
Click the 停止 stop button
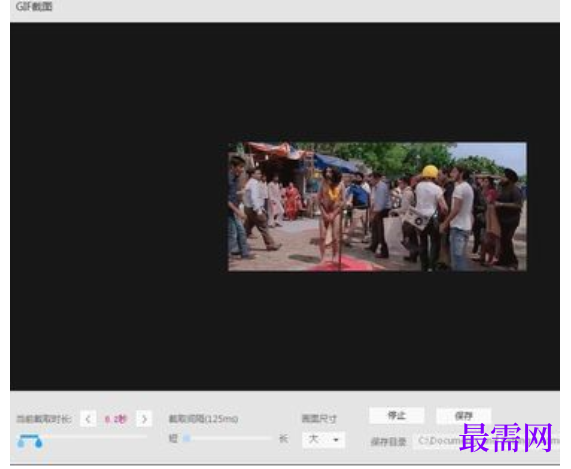point(397,415)
